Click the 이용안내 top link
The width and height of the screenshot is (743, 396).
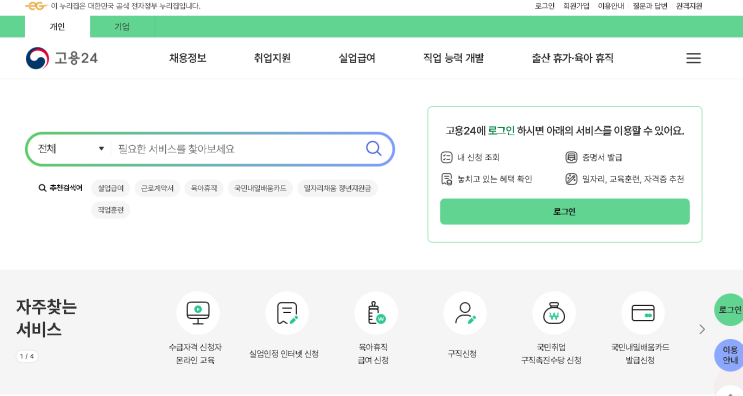(611, 6)
